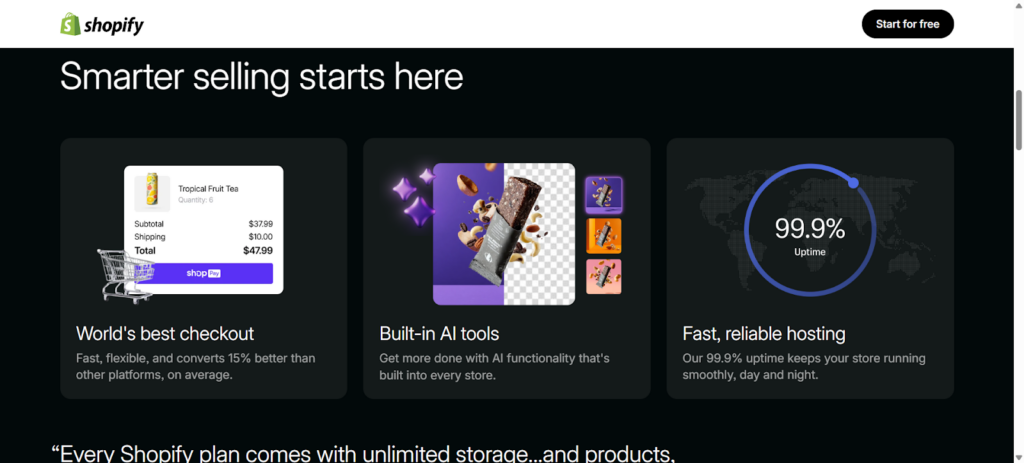
Task: Open the World's best checkout heading
Action: [x=165, y=334]
